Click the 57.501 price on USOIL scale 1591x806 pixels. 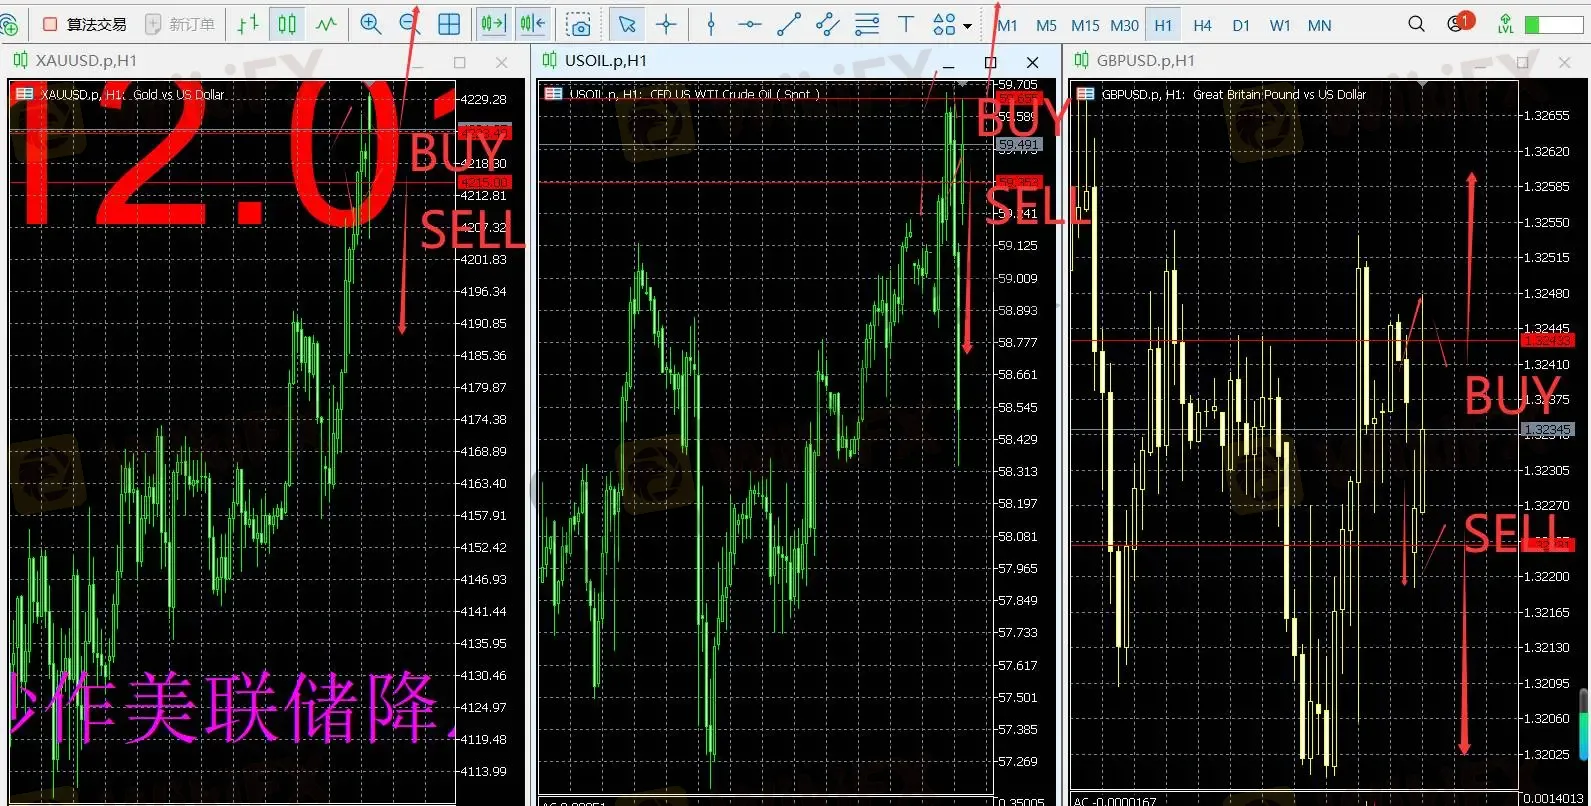click(1018, 698)
